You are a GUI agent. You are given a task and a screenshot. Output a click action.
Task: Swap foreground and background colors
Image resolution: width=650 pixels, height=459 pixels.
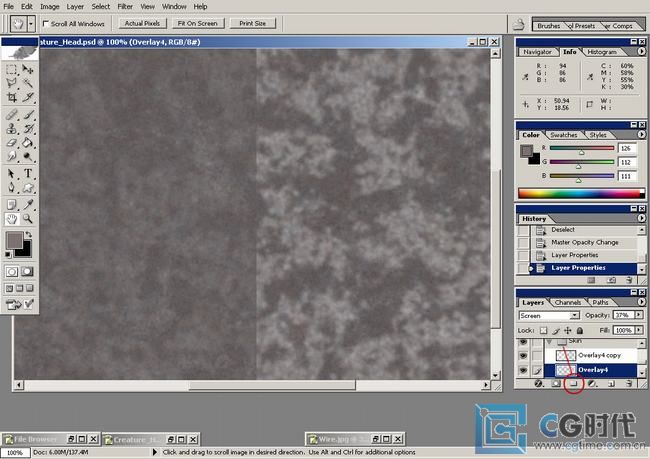28,234
